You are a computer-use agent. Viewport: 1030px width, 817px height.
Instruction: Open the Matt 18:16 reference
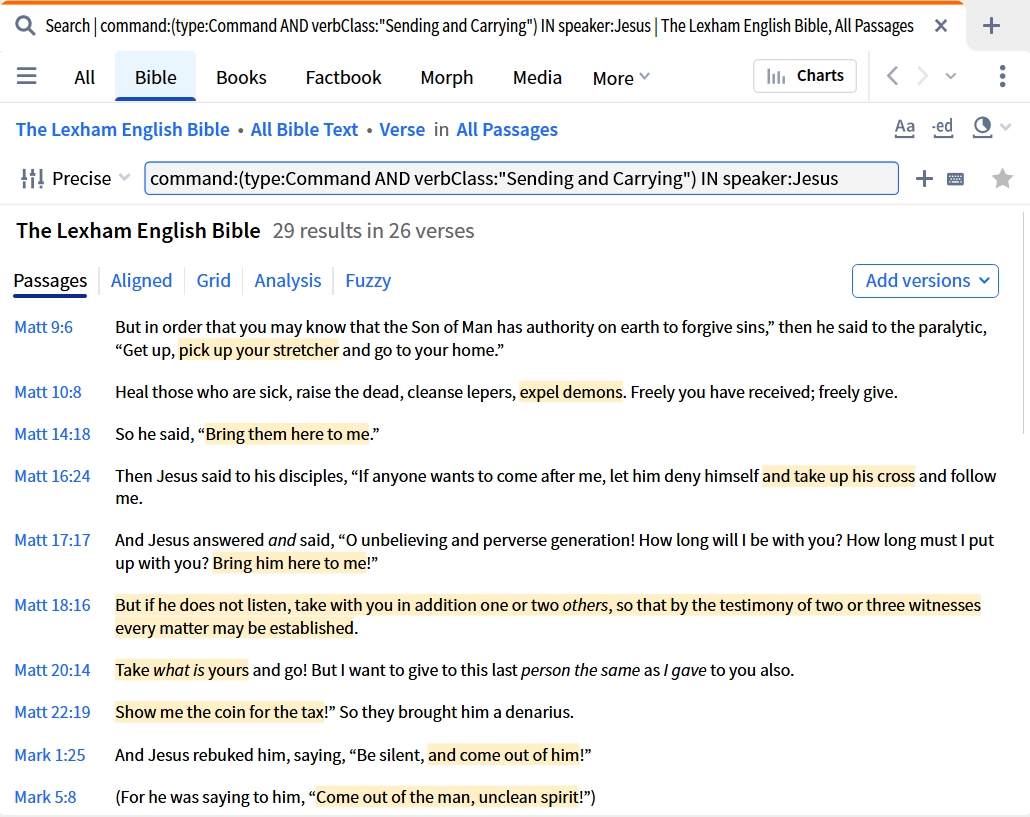coord(53,605)
